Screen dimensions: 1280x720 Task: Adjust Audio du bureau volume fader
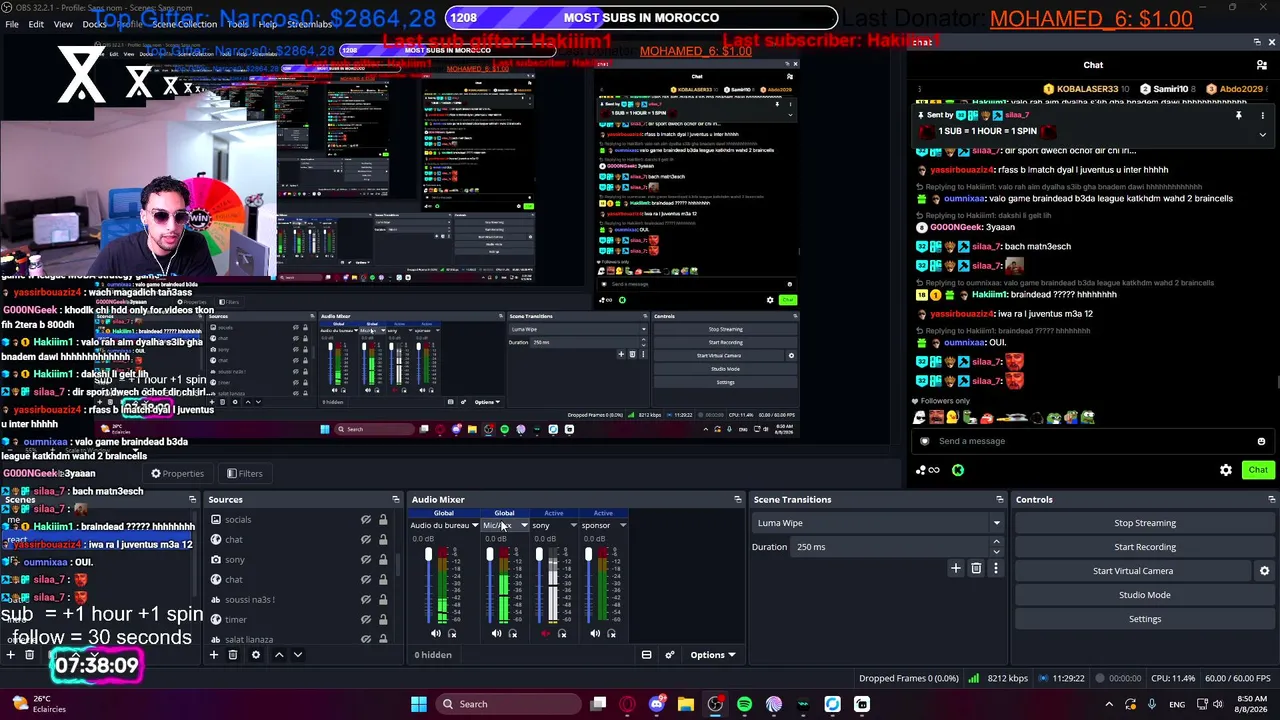click(x=428, y=555)
